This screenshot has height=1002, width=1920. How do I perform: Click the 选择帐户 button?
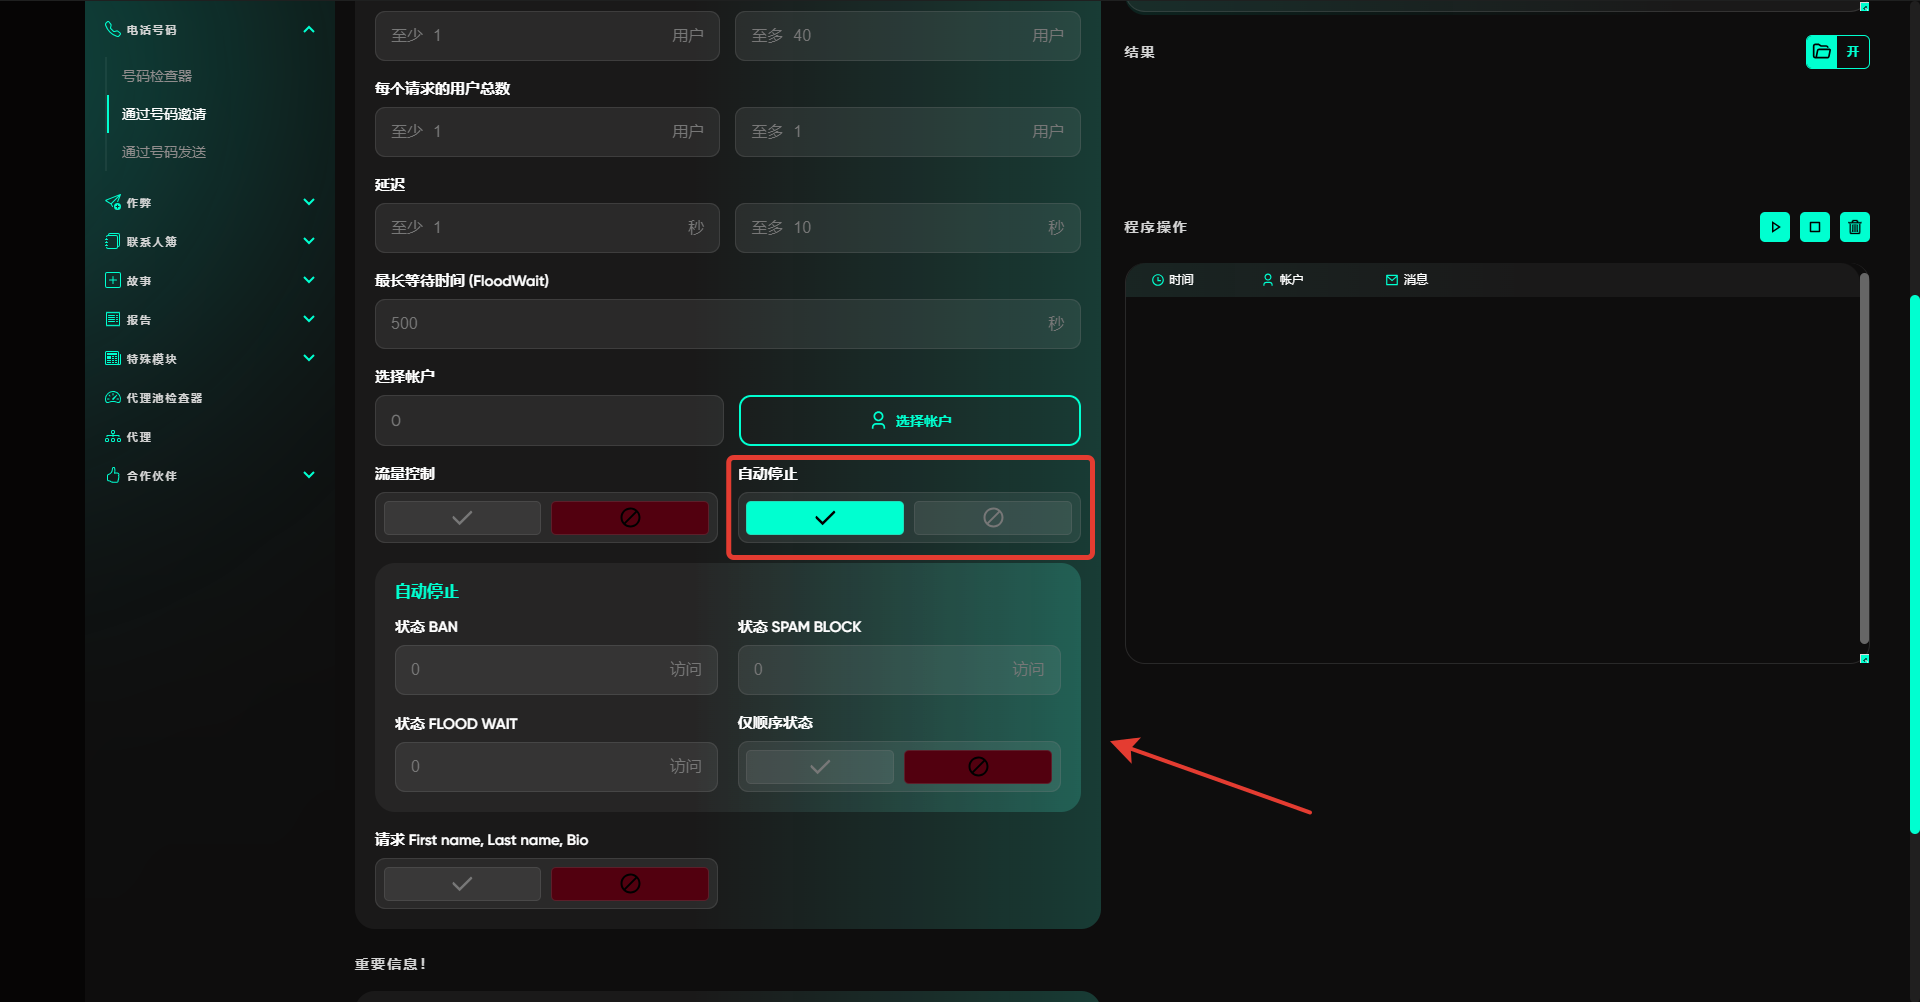coord(909,421)
